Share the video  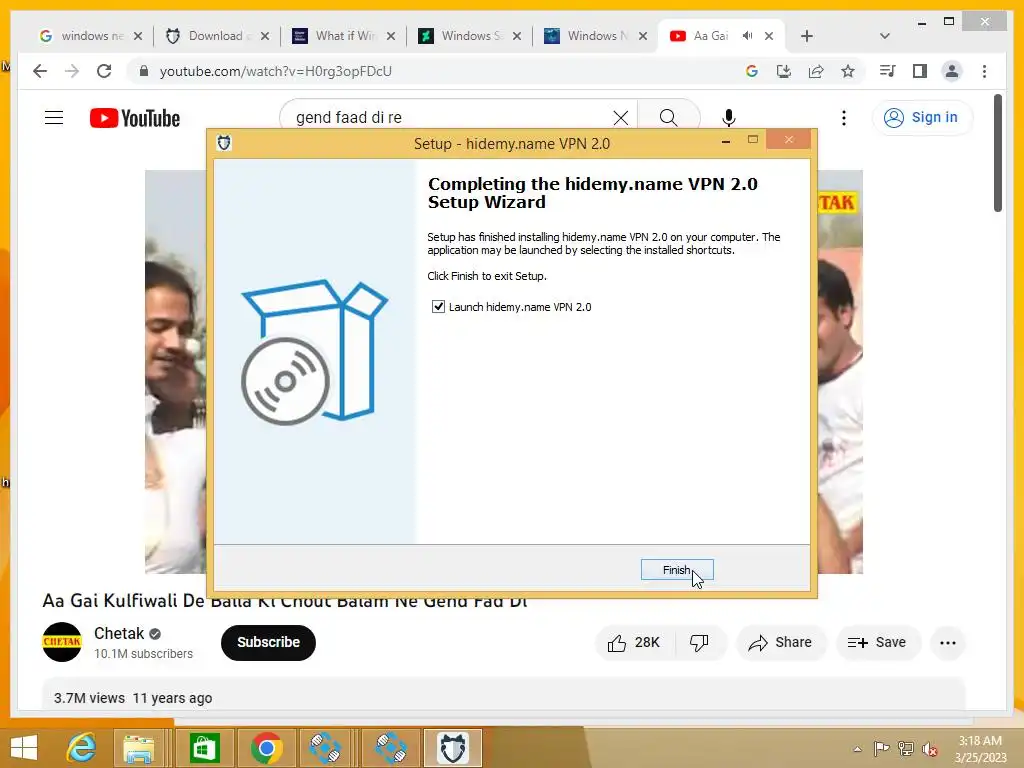(781, 643)
